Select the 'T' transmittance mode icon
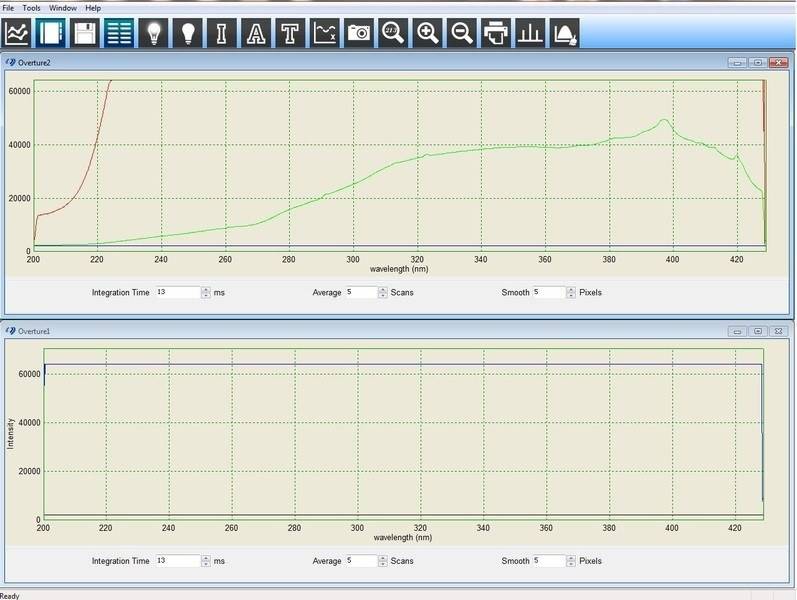The height and width of the screenshot is (600, 797). (x=290, y=32)
